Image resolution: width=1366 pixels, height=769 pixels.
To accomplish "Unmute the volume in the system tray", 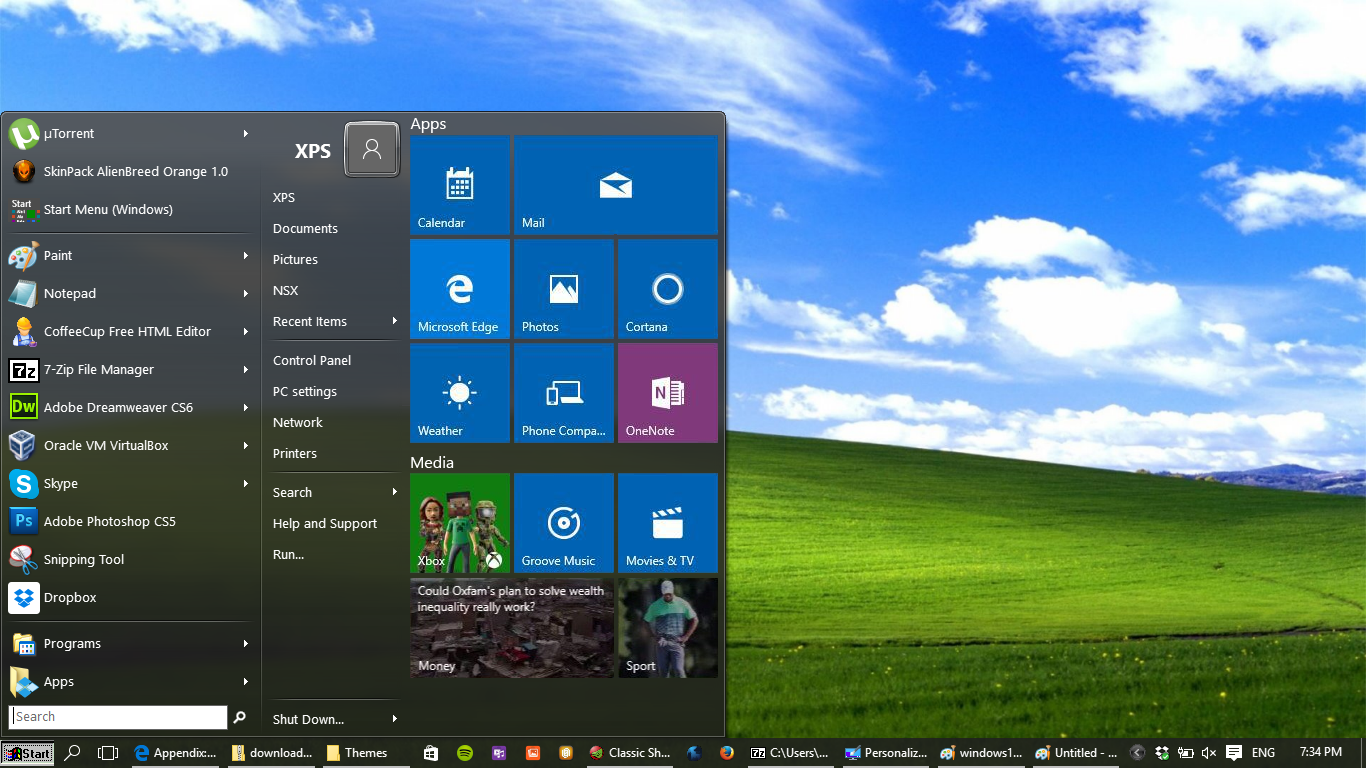I will (x=1209, y=752).
